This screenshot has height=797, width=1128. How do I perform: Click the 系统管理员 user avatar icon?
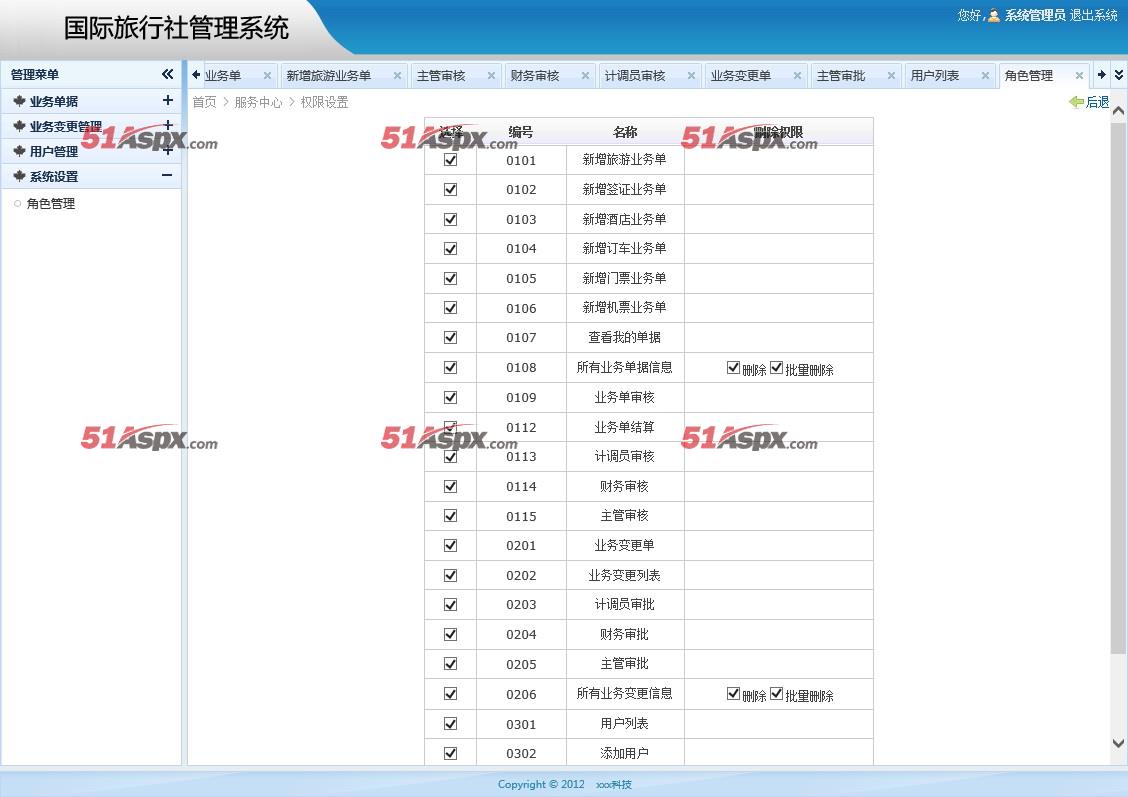pos(993,16)
